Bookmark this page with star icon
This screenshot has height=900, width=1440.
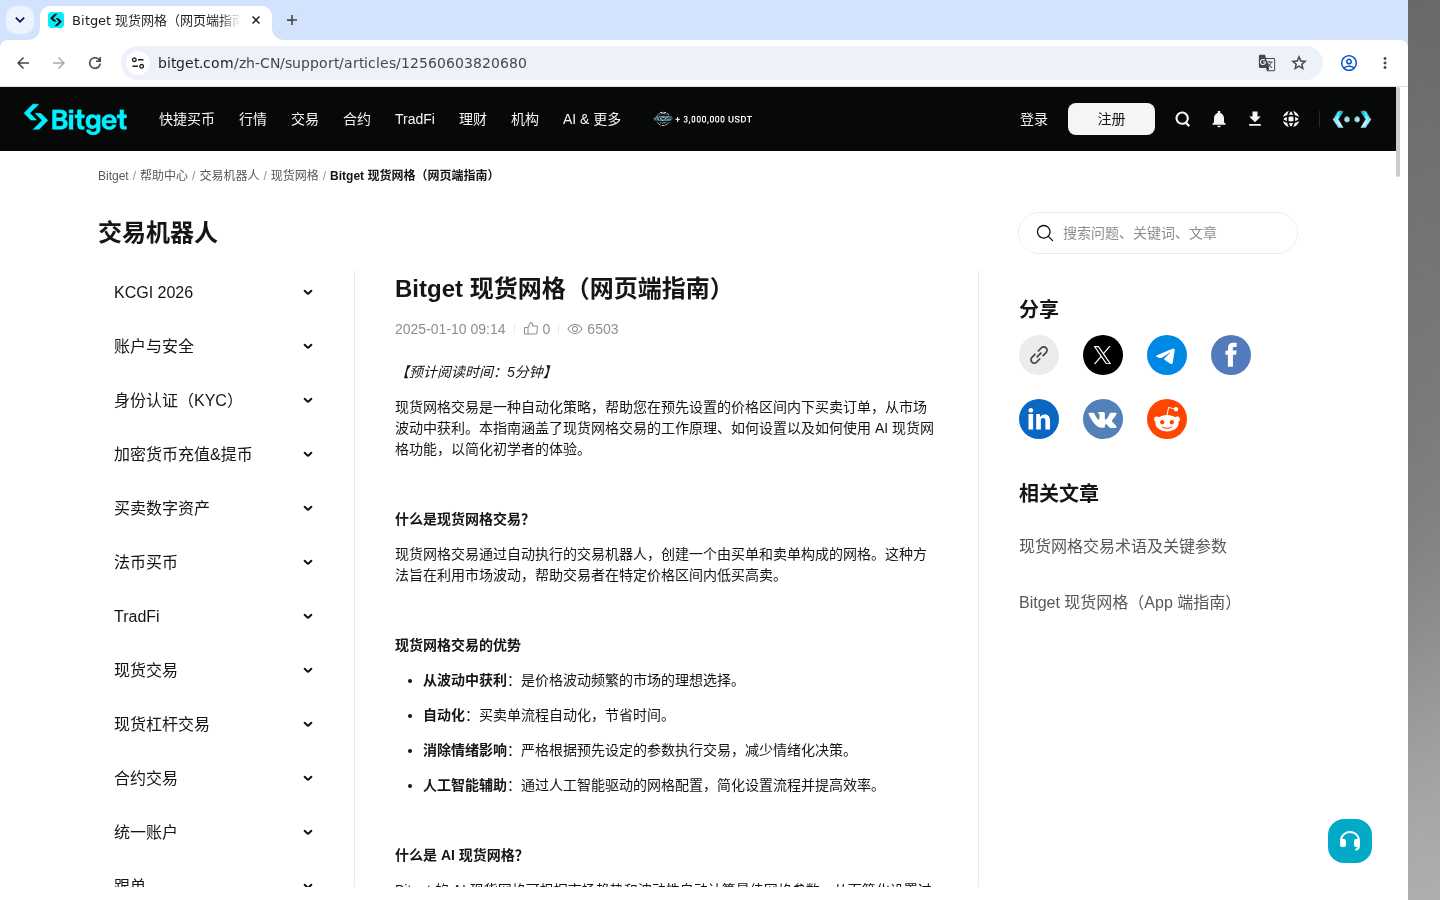pyautogui.click(x=1299, y=63)
